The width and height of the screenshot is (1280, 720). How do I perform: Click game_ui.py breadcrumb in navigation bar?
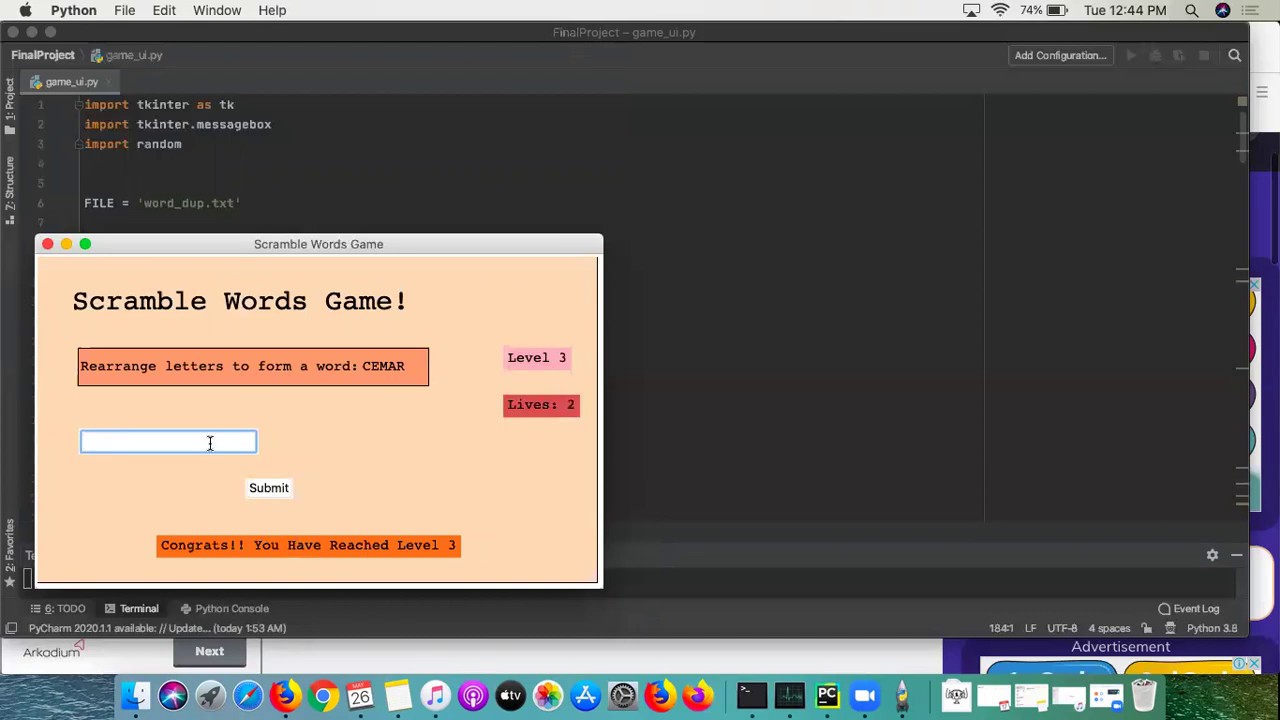click(x=126, y=55)
